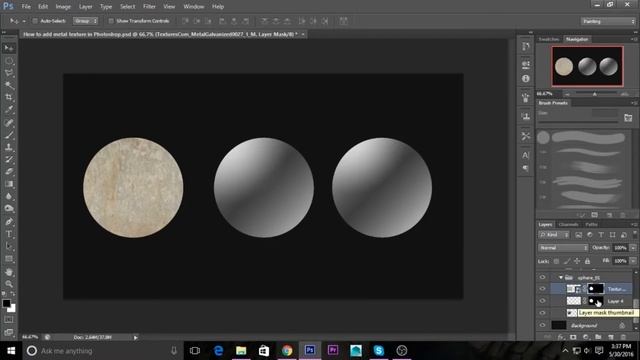Create a new group folder icon

click(x=598, y=337)
